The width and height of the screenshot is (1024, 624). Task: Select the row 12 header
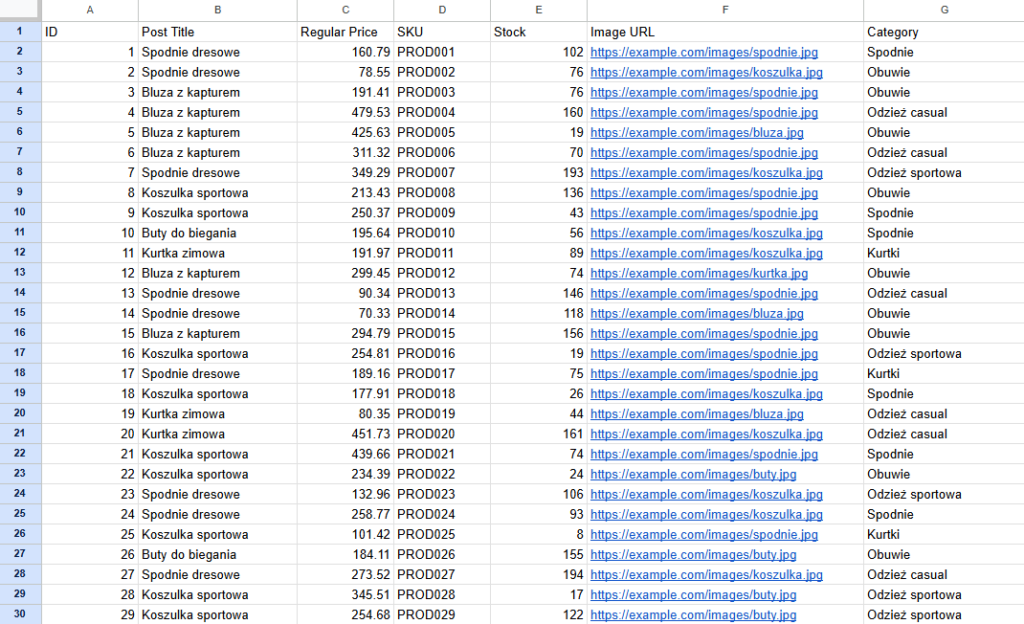tap(20, 253)
